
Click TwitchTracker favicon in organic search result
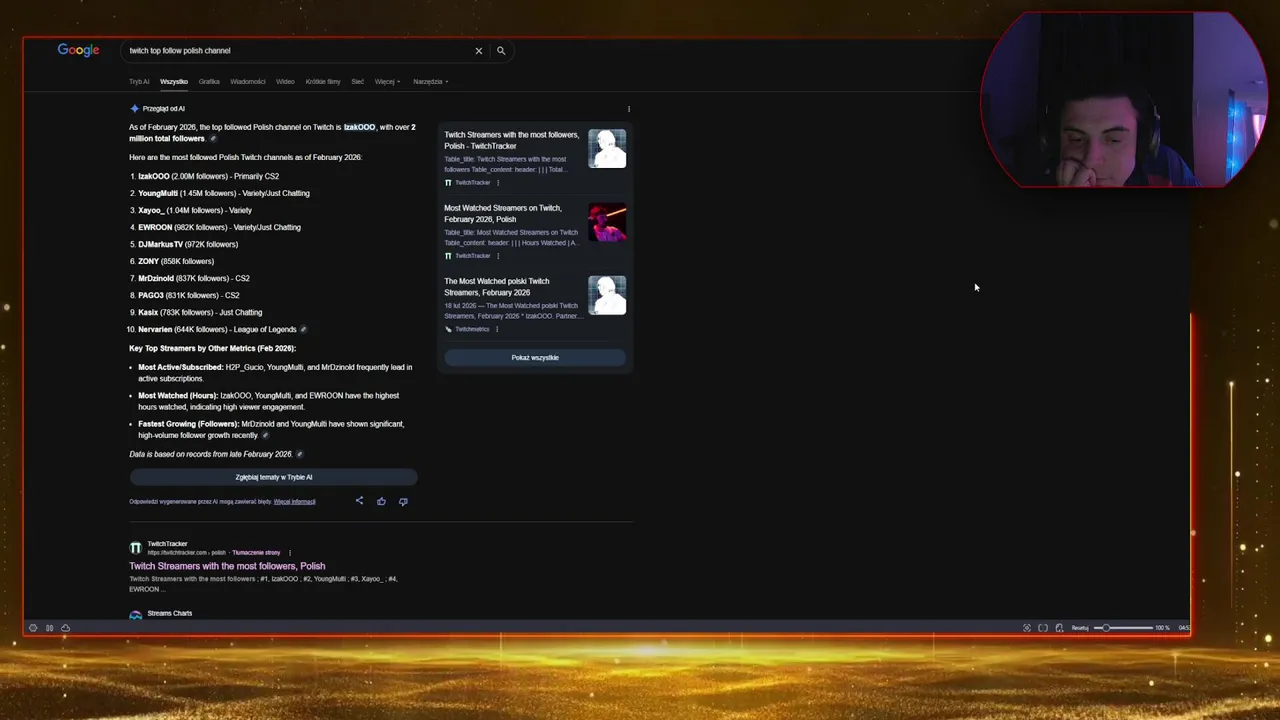pos(135,548)
